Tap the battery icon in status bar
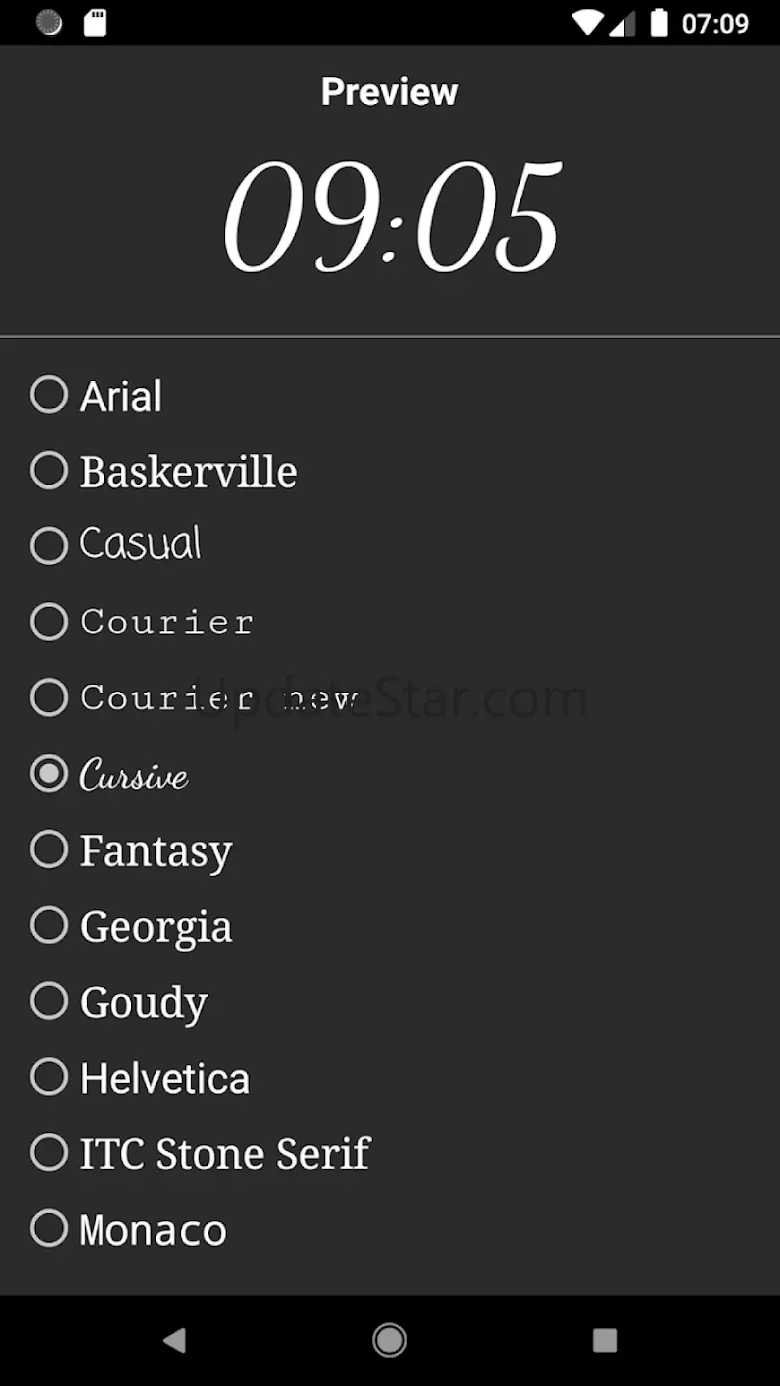The width and height of the screenshot is (780, 1386). coord(659,22)
